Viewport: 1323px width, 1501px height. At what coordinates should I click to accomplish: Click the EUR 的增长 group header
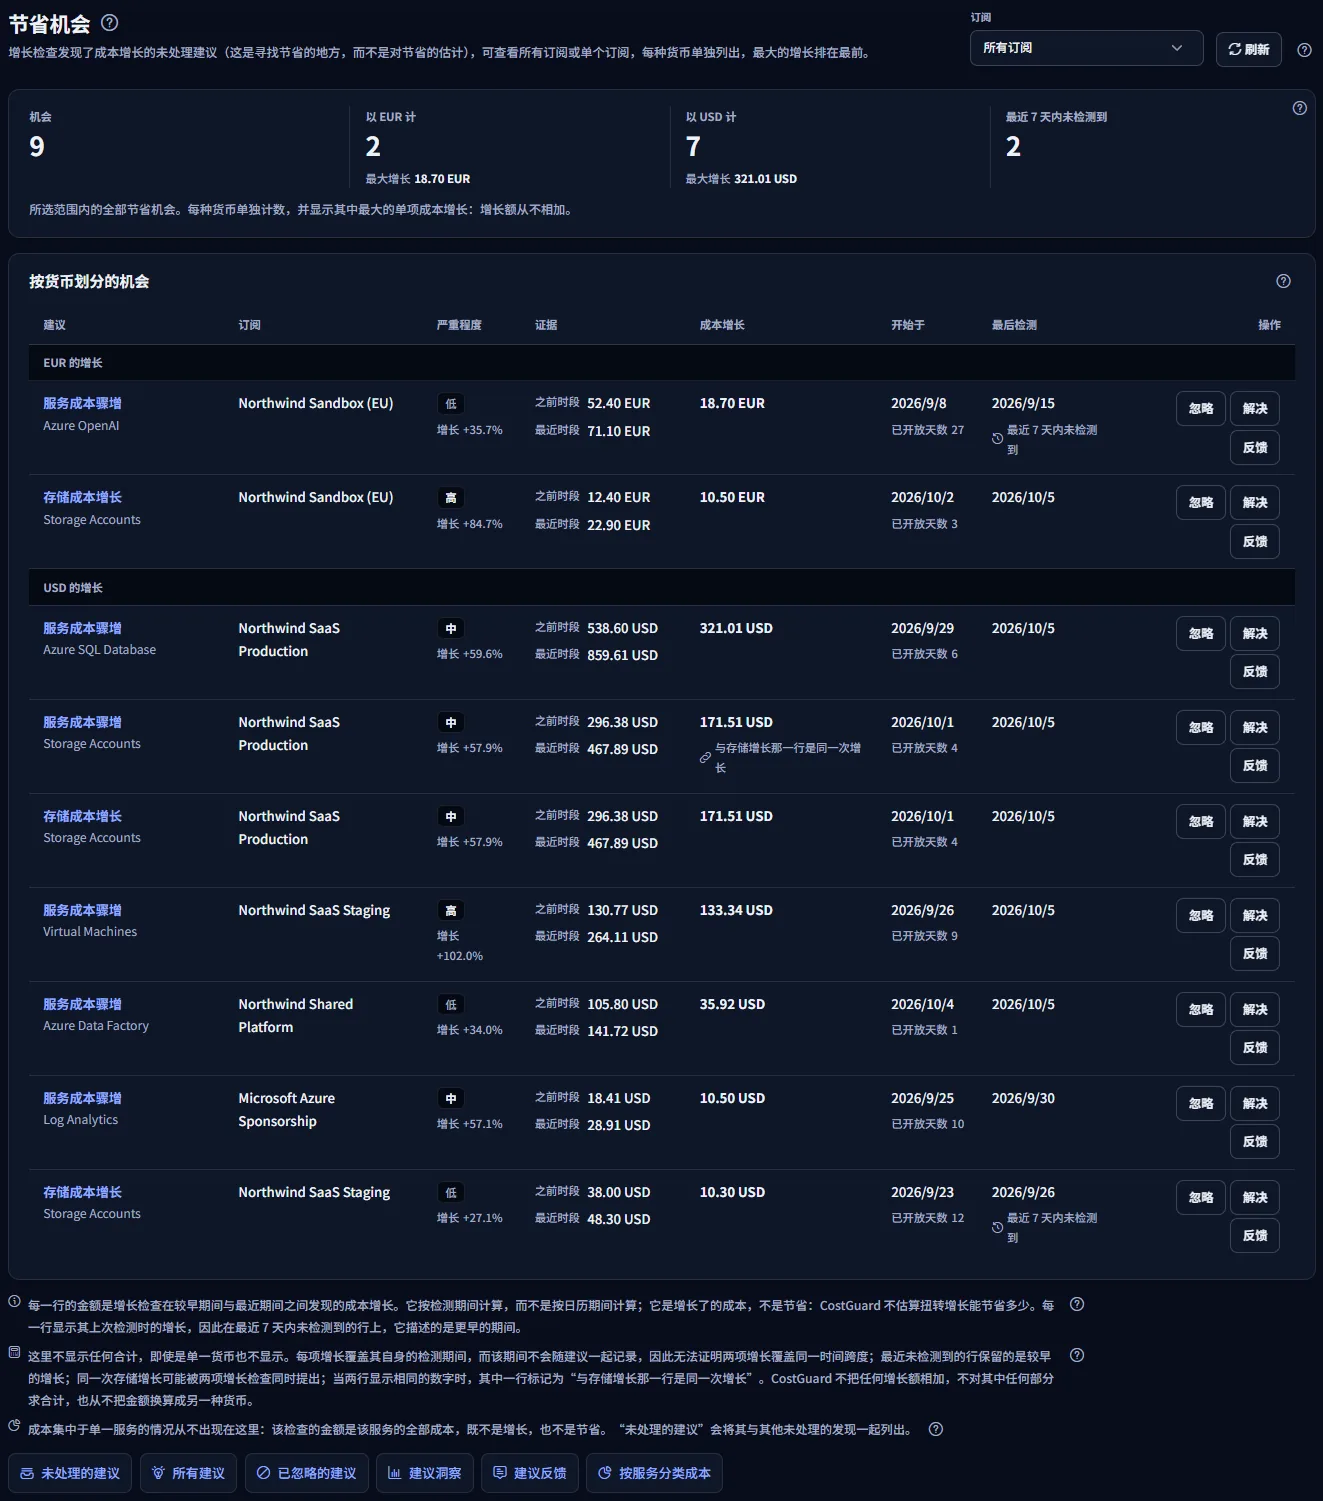[x=662, y=363]
